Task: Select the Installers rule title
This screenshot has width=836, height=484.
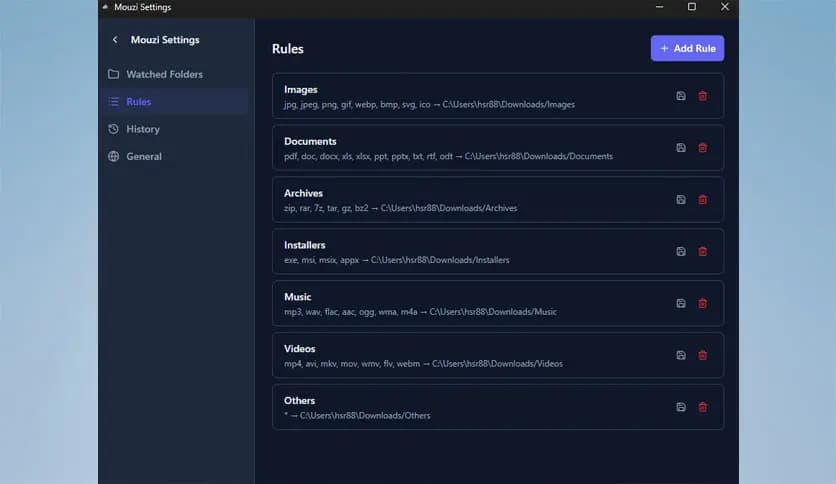Action: point(304,245)
